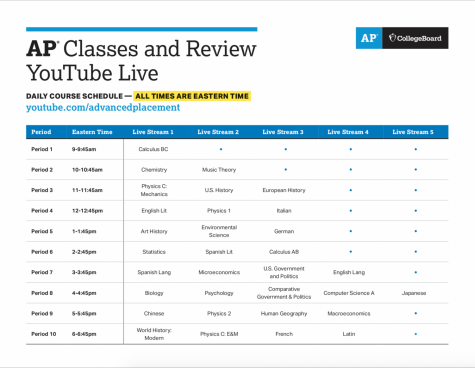Click the Period 1 row label

[42, 149]
